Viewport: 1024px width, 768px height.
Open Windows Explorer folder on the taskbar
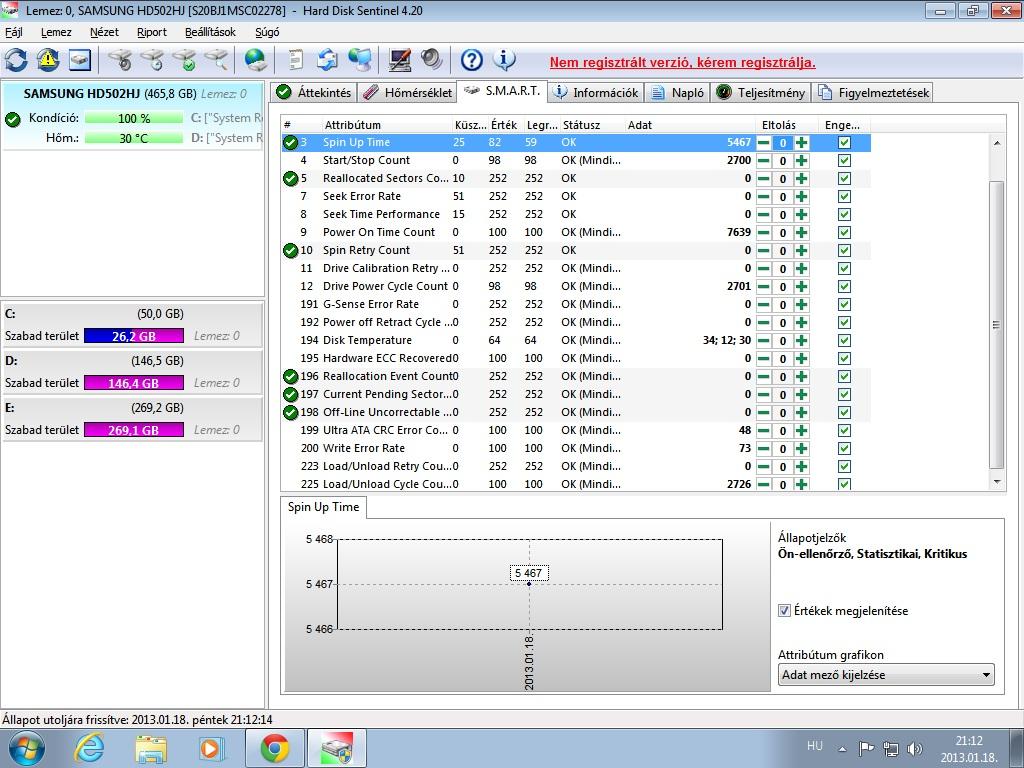tap(150, 748)
